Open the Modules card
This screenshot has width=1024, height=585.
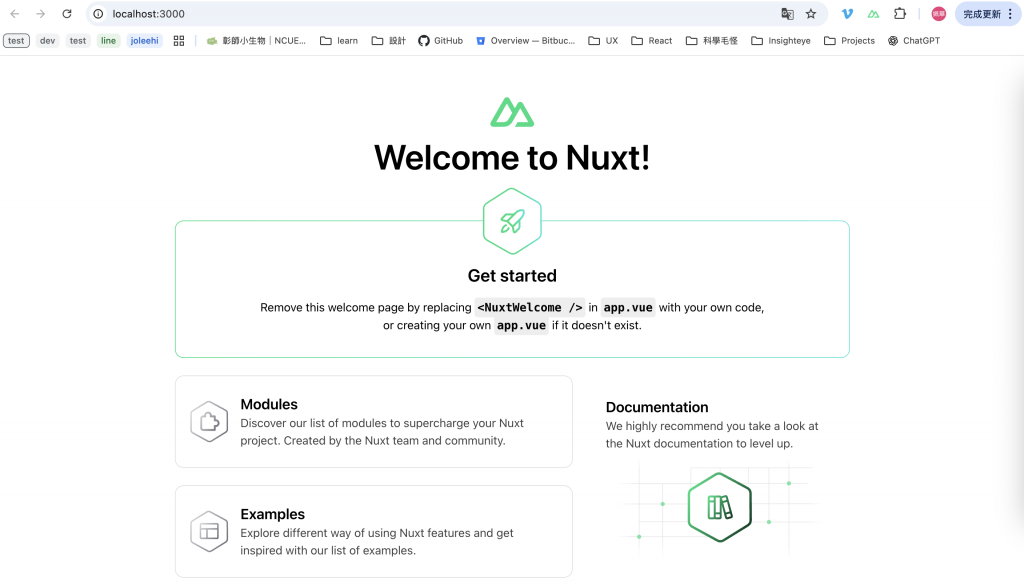point(374,422)
